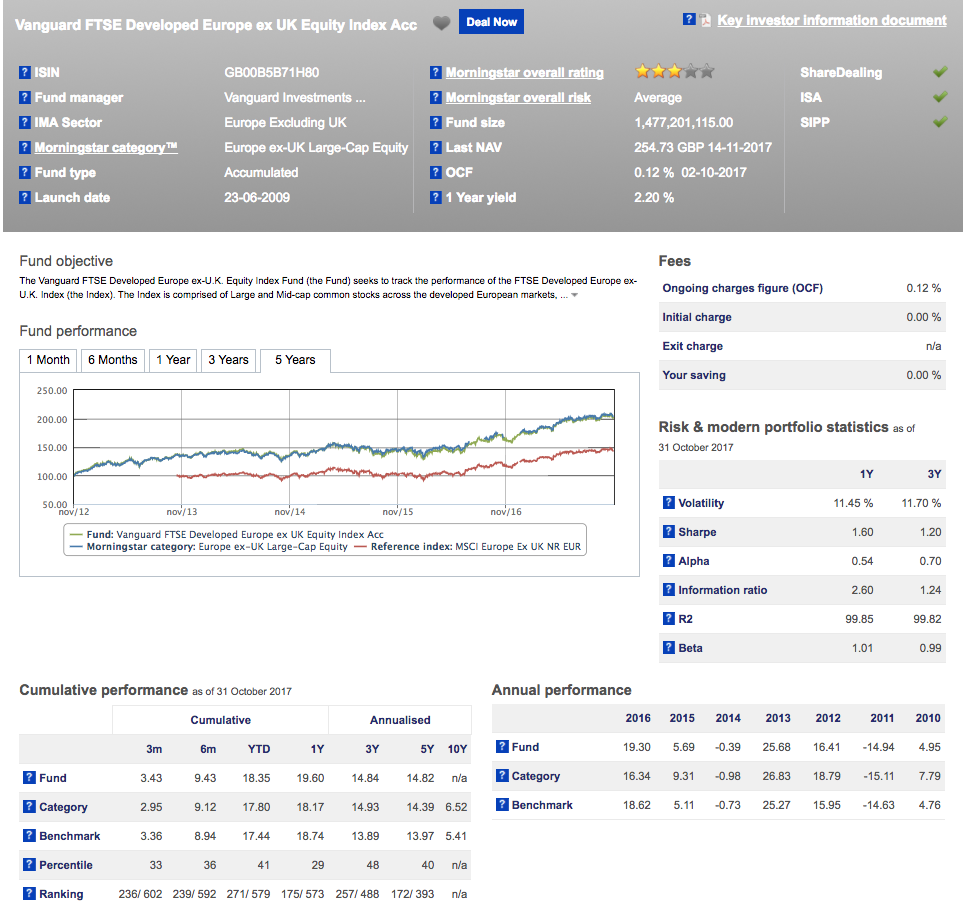Click the help icon beside Percentile row
967x908 pixels.
pyautogui.click(x=29, y=865)
